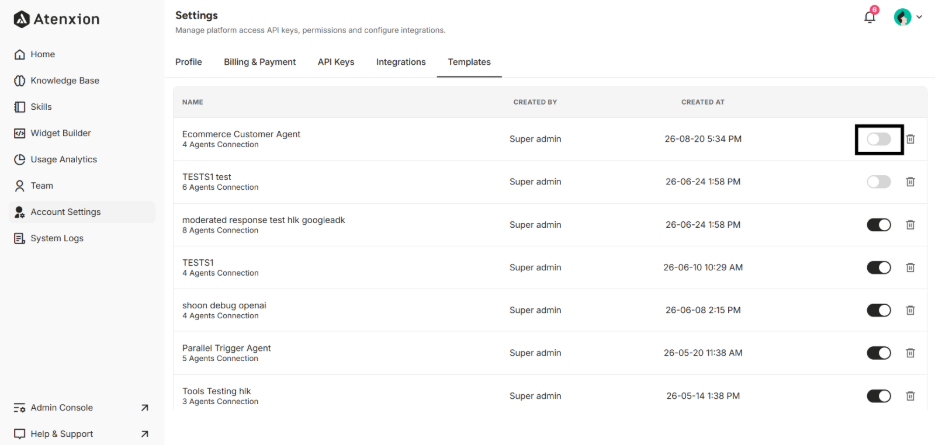Enable the TESTS1 test toggle
The image size is (936, 445).
click(879, 182)
